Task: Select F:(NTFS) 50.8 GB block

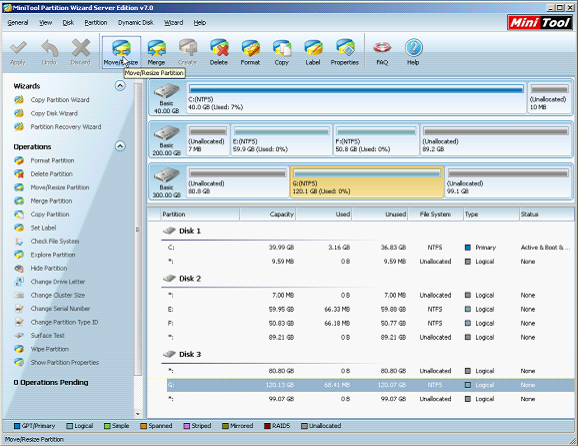Action: (376, 140)
